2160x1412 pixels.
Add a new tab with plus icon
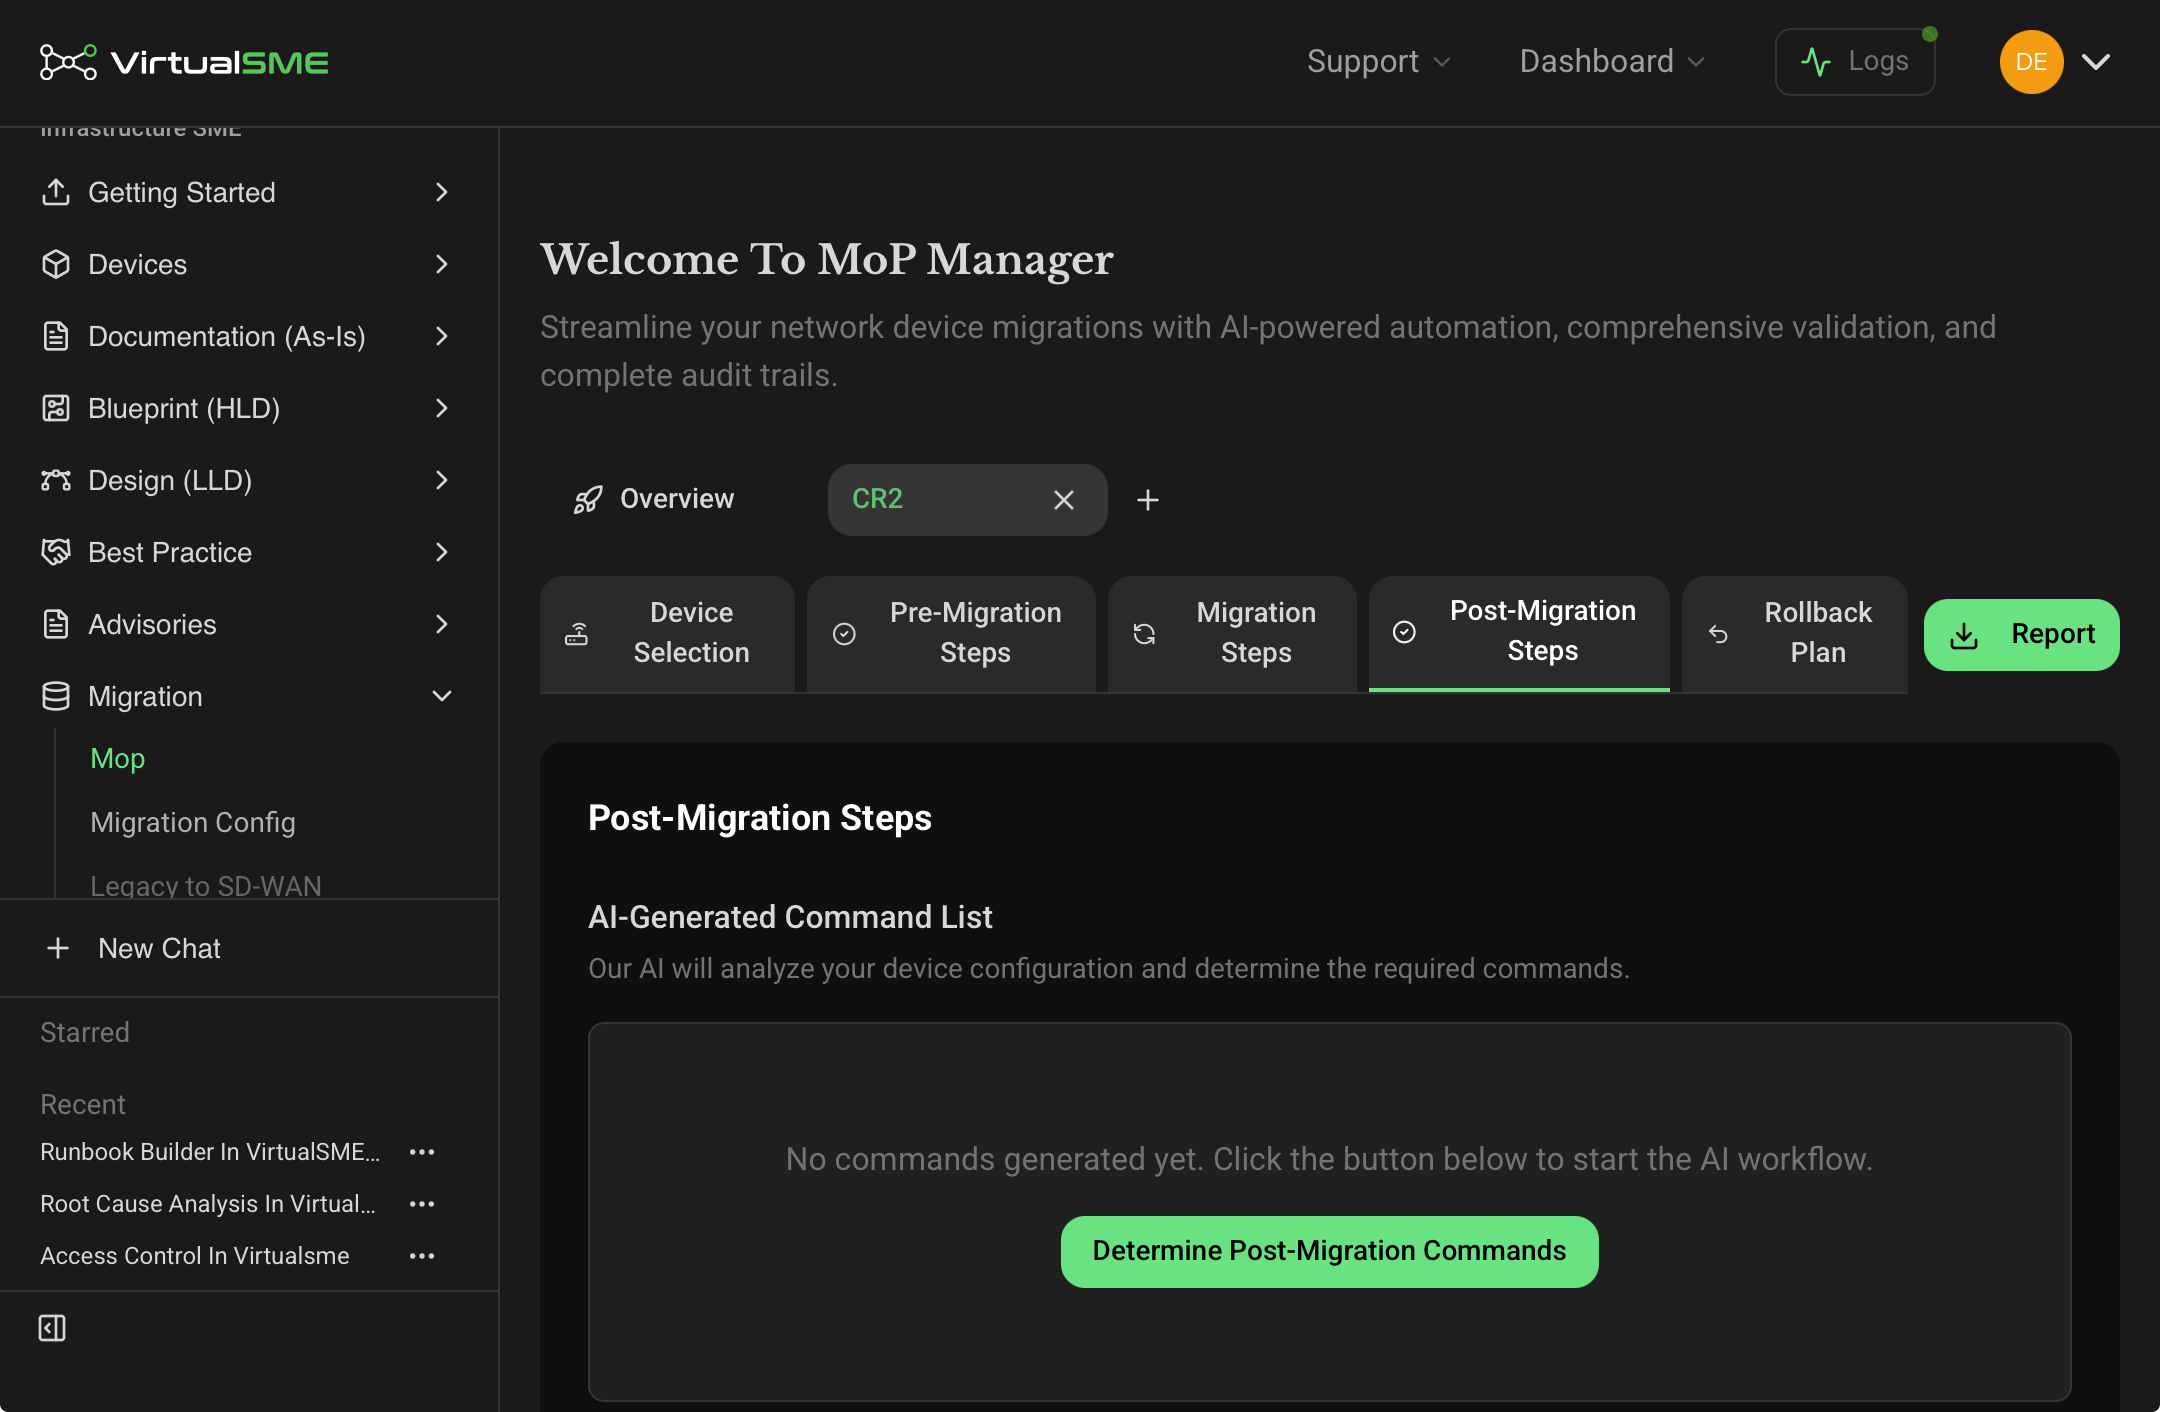pyautogui.click(x=1148, y=500)
